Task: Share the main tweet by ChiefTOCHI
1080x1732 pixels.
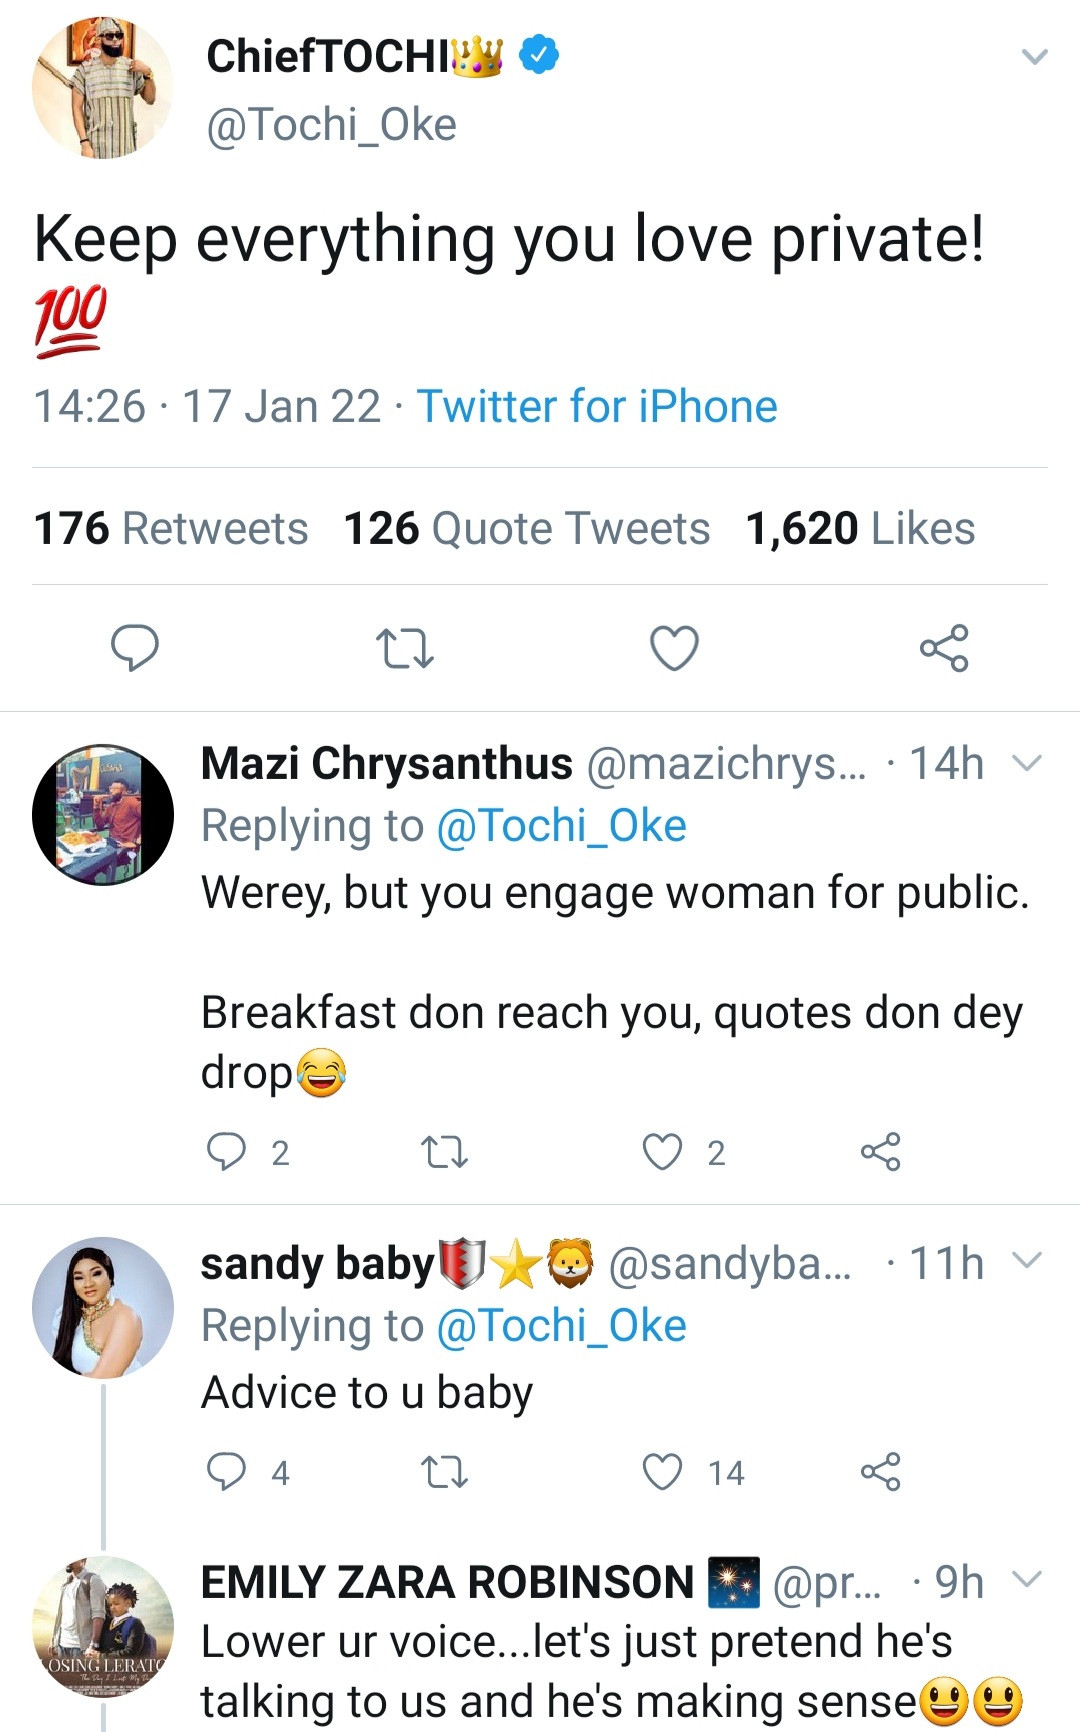Action: 944,648
